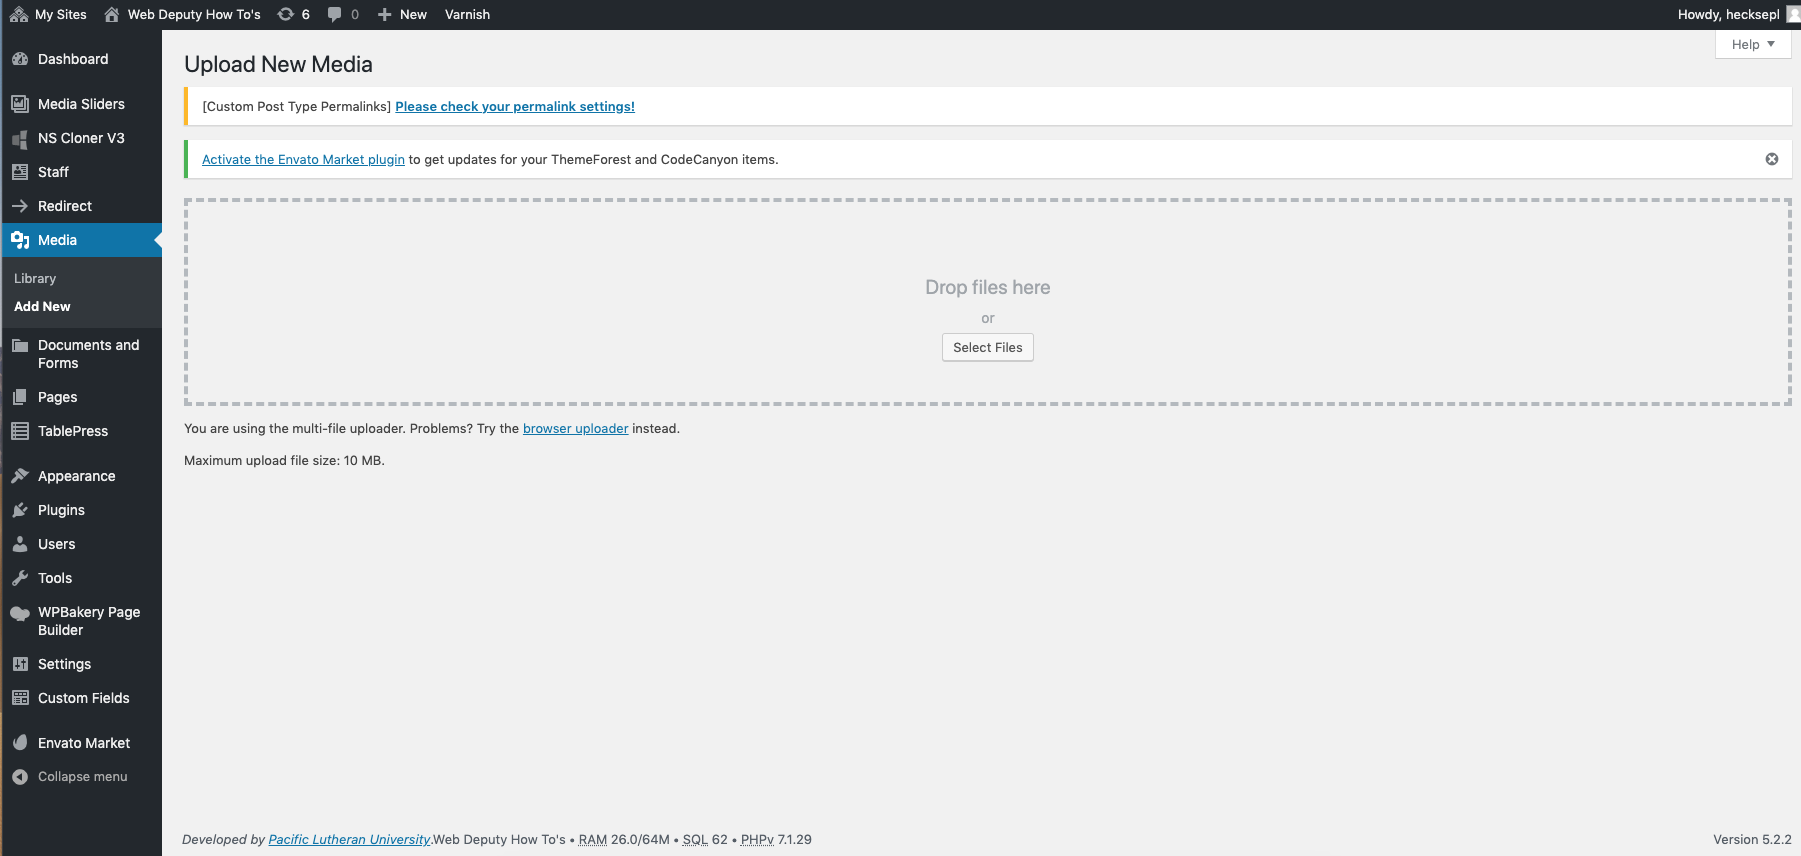1801x856 pixels.
Task: Click the Appearance paintbrush icon
Action: coord(20,476)
